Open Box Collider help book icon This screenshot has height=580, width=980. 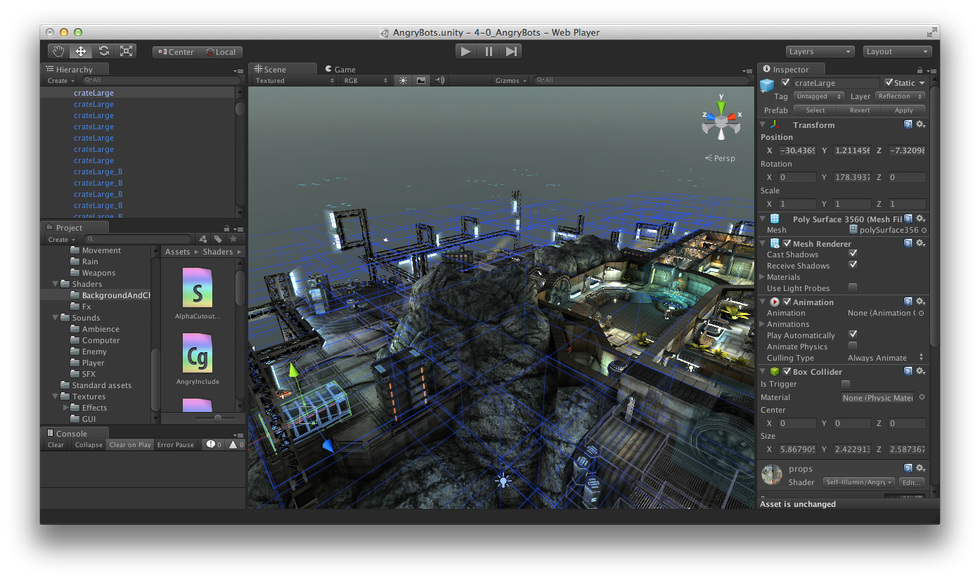(908, 372)
